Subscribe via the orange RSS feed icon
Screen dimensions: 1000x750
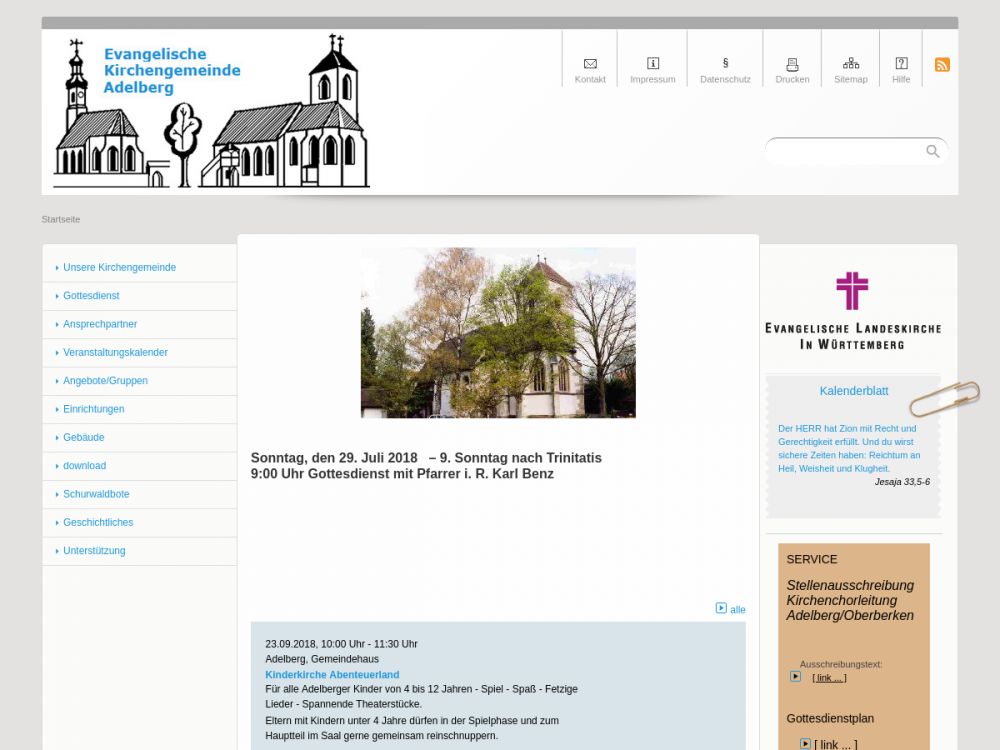942,65
